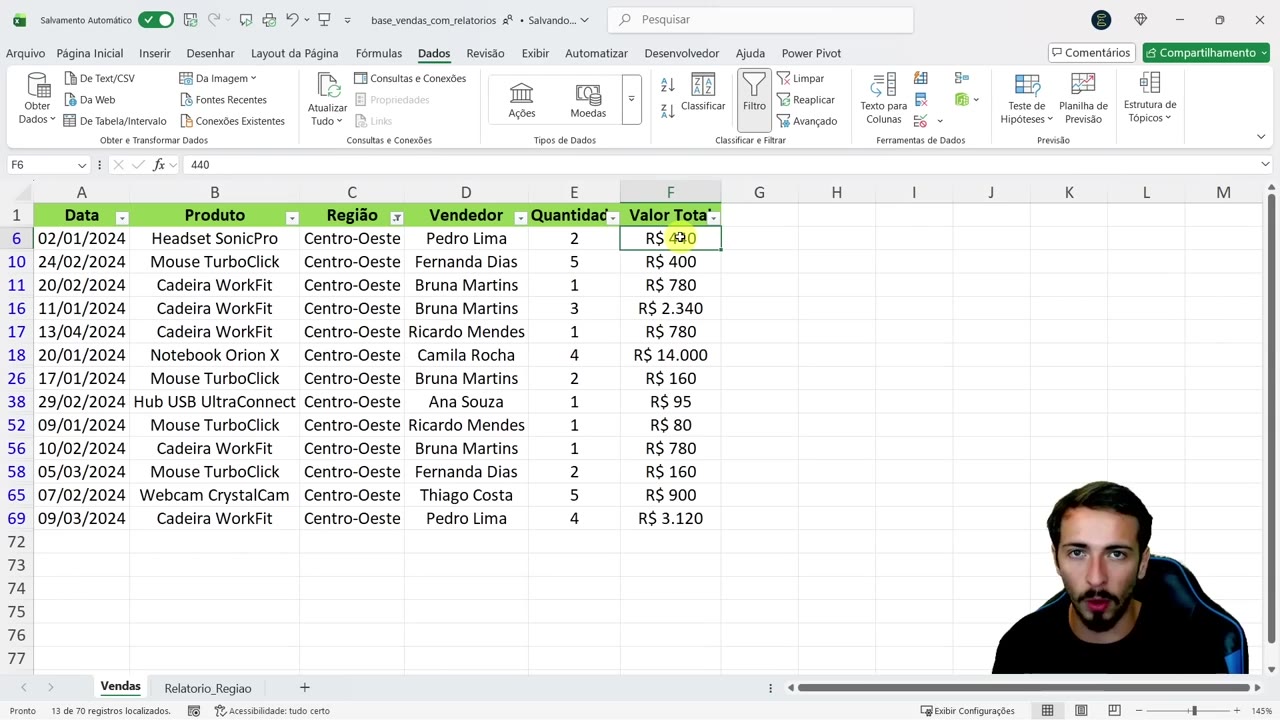Choose De Tabela/Intervalo option
Image resolution: width=1280 pixels, height=720 pixels.
click(114, 121)
